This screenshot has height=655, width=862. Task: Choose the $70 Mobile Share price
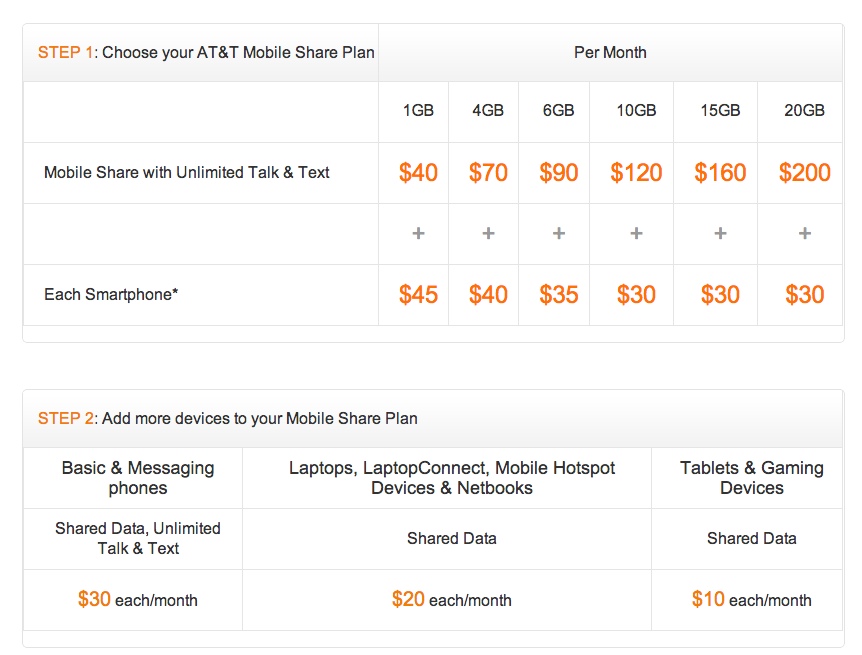488,172
